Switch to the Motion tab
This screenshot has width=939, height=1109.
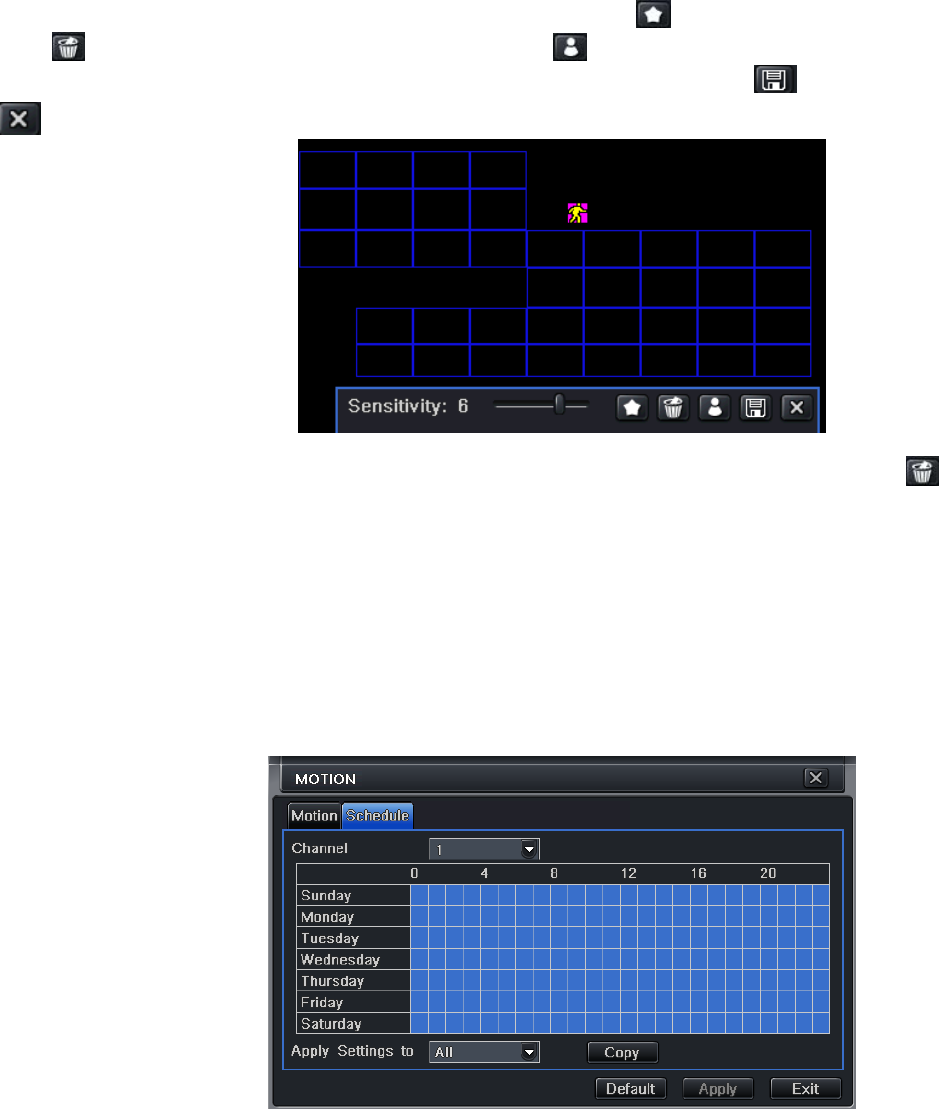[314, 815]
